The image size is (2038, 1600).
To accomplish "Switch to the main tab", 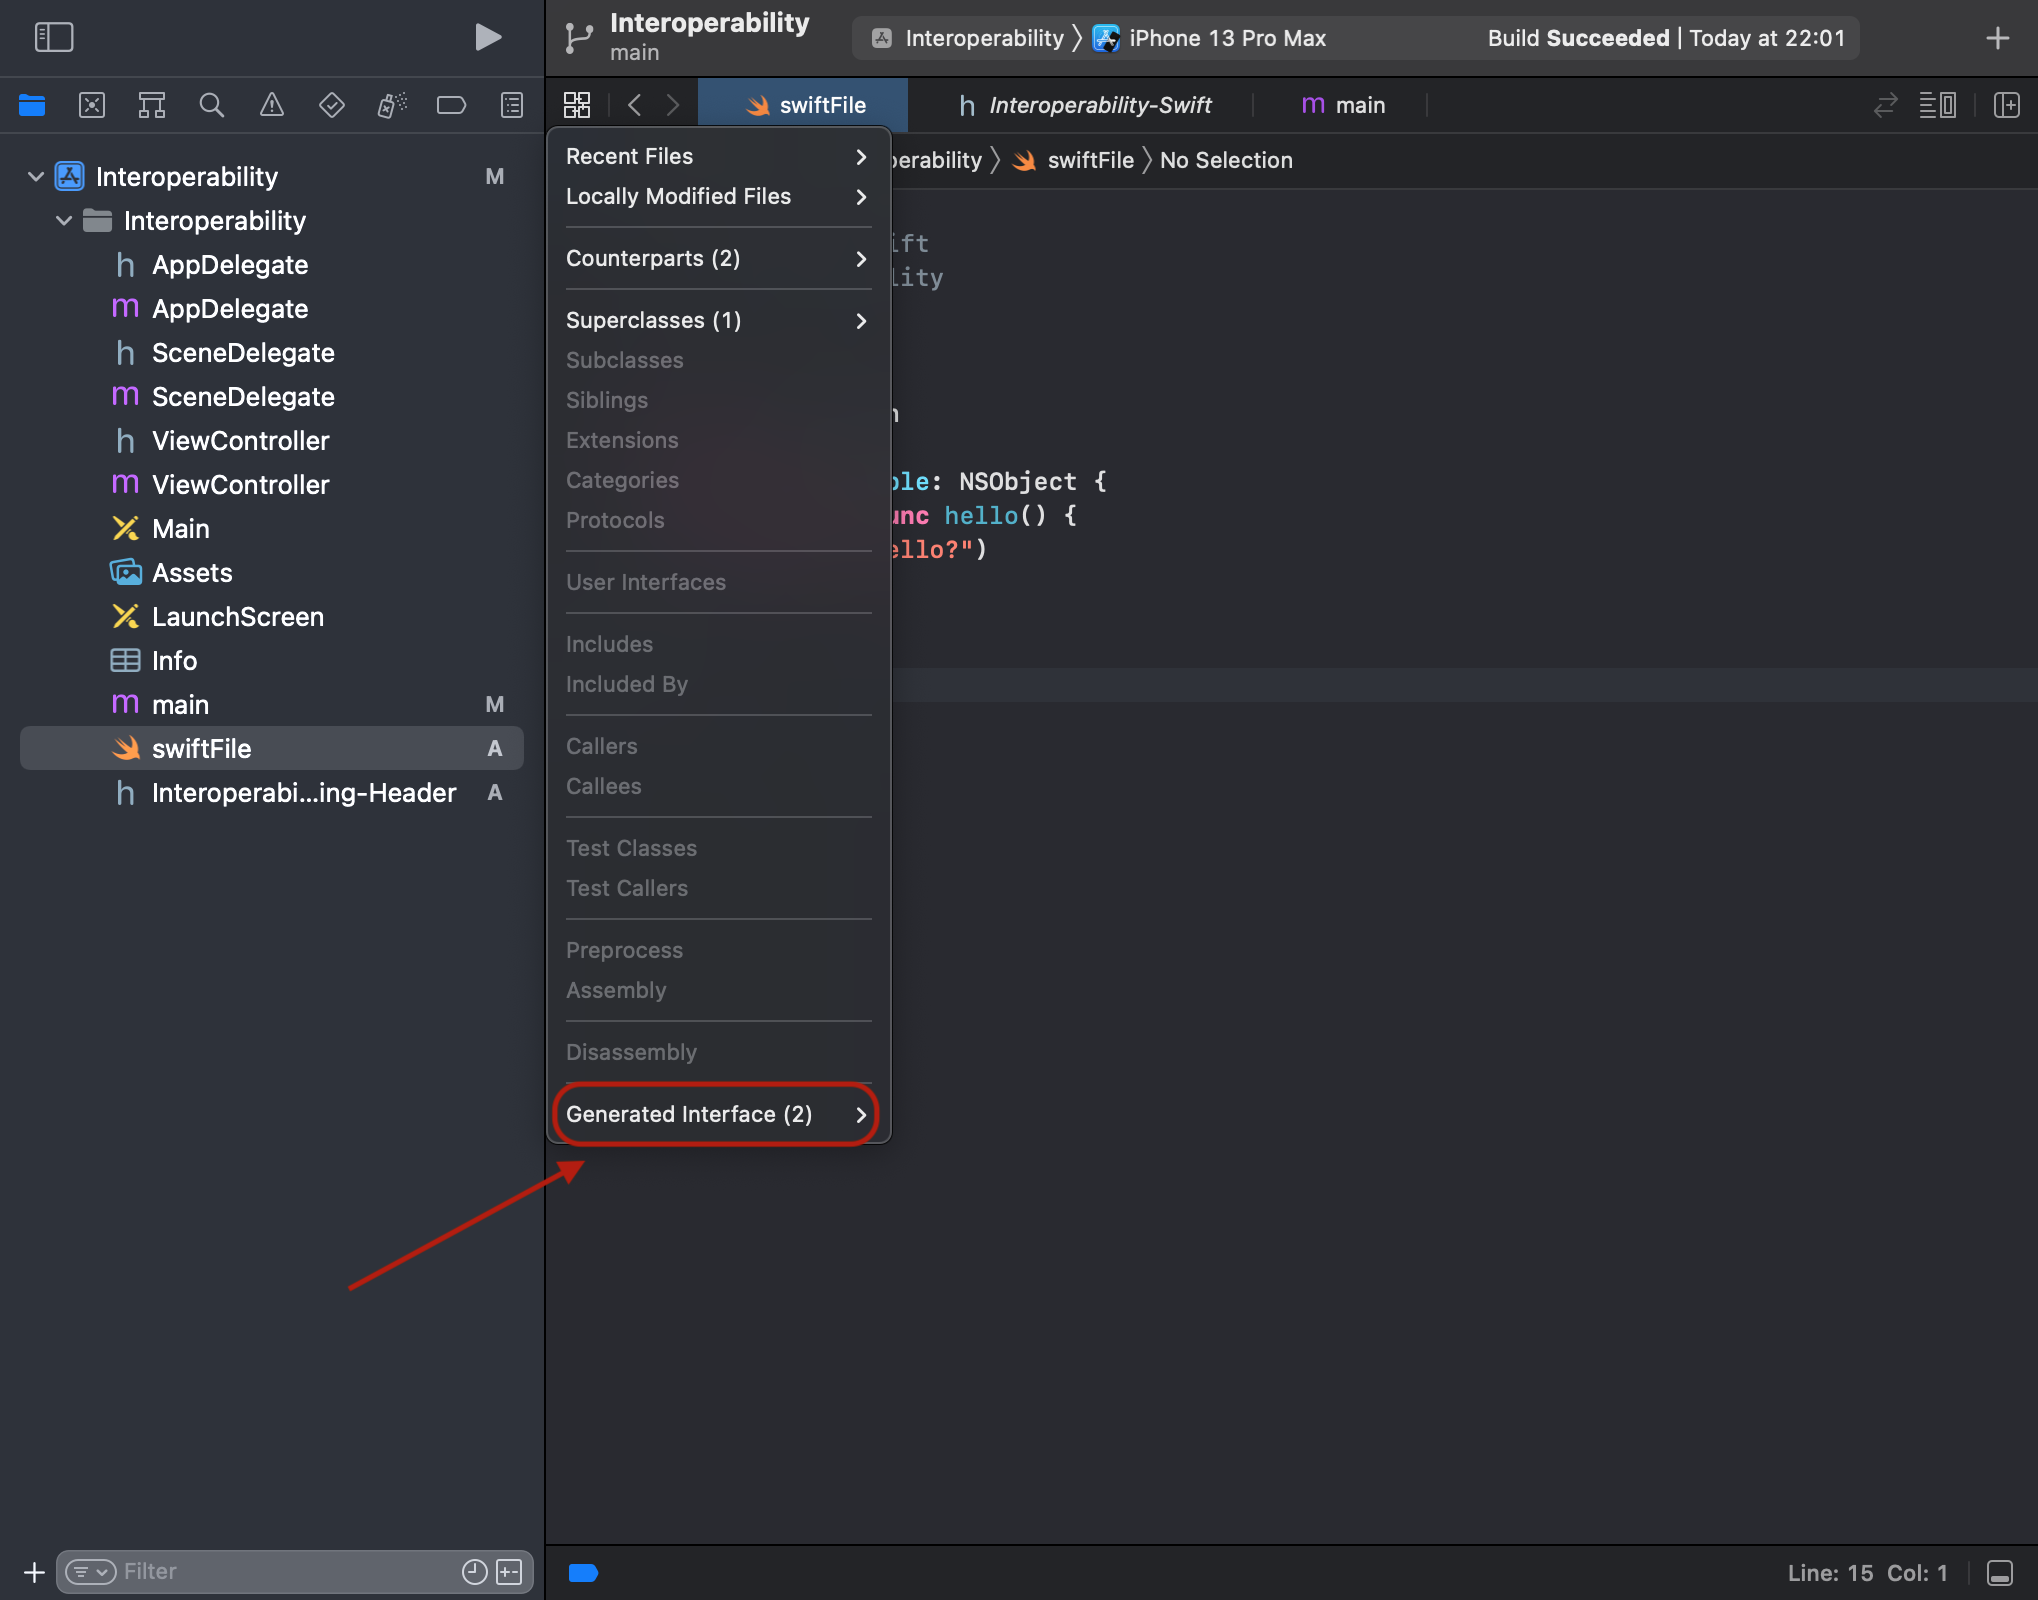I will 1342,105.
